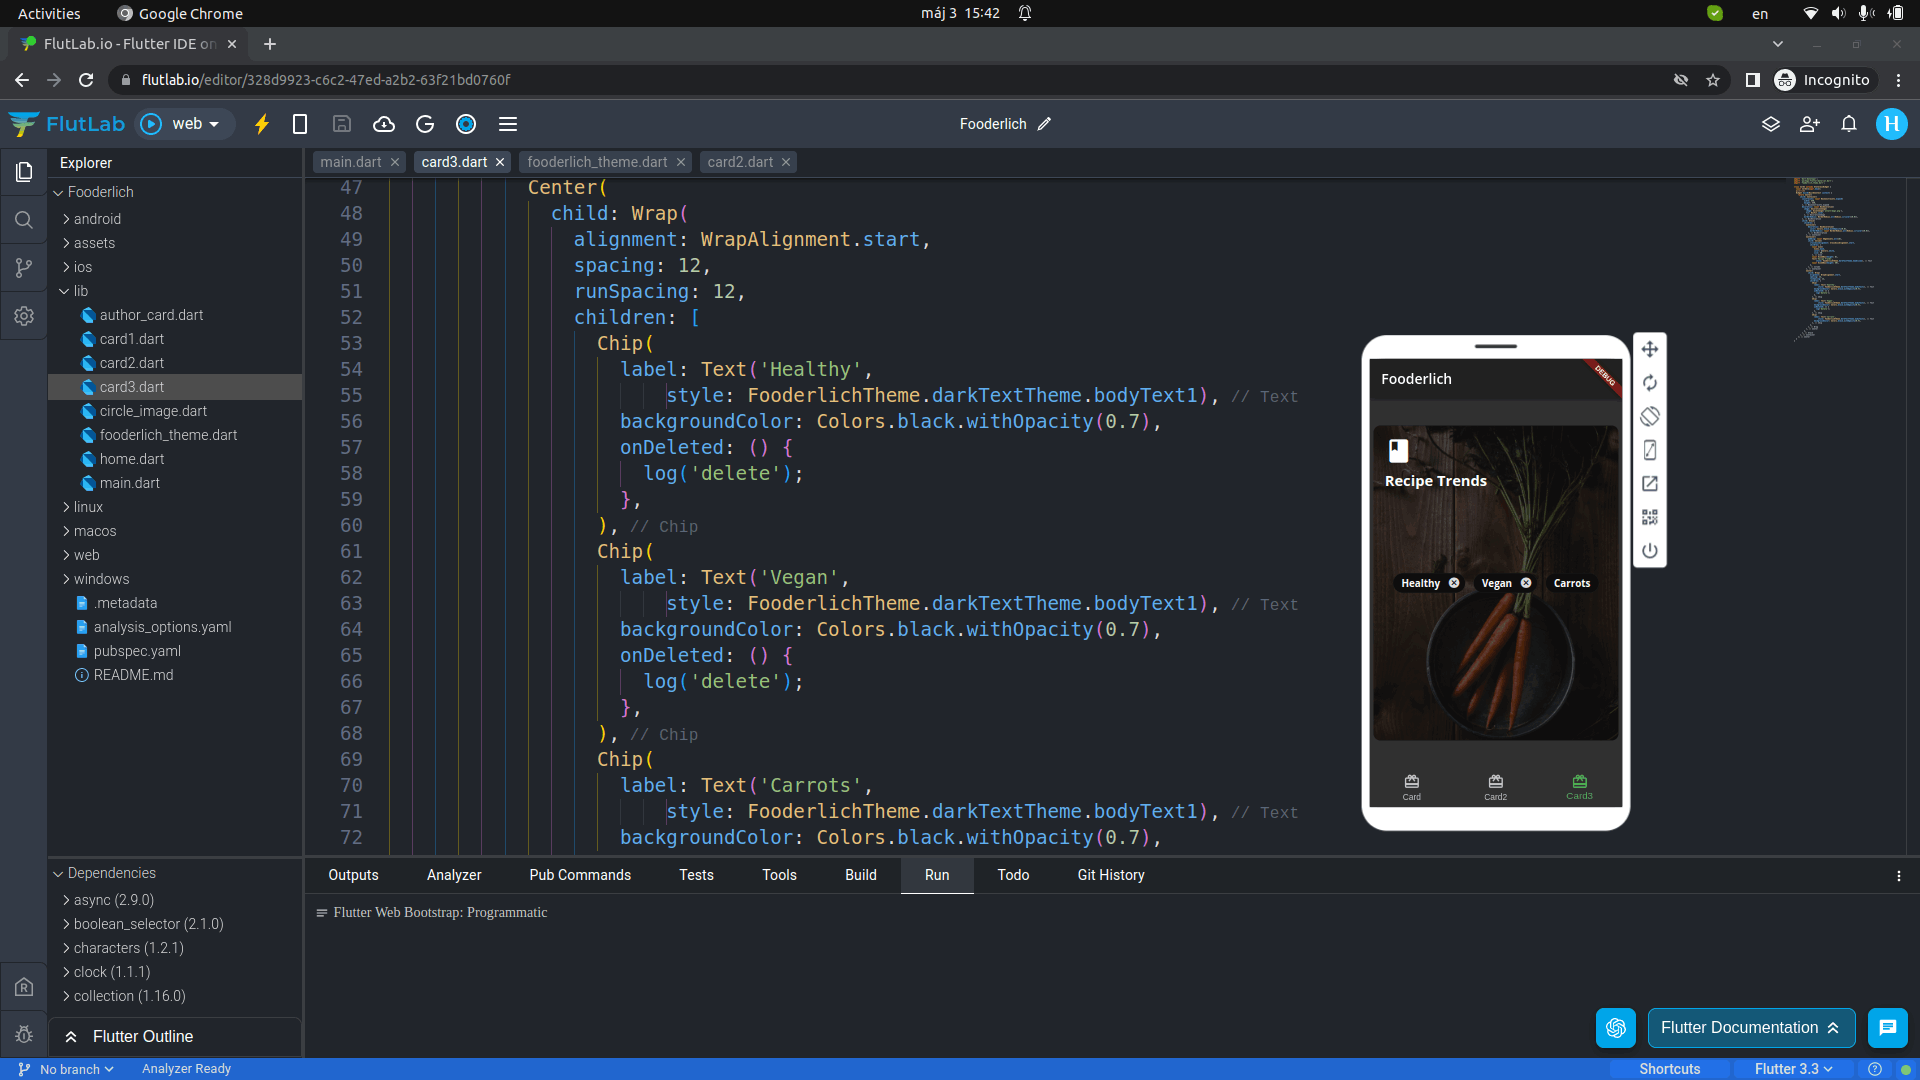1920x1080 pixels.
Task: Click the emulator QR code icon
Action: pos(1650,517)
